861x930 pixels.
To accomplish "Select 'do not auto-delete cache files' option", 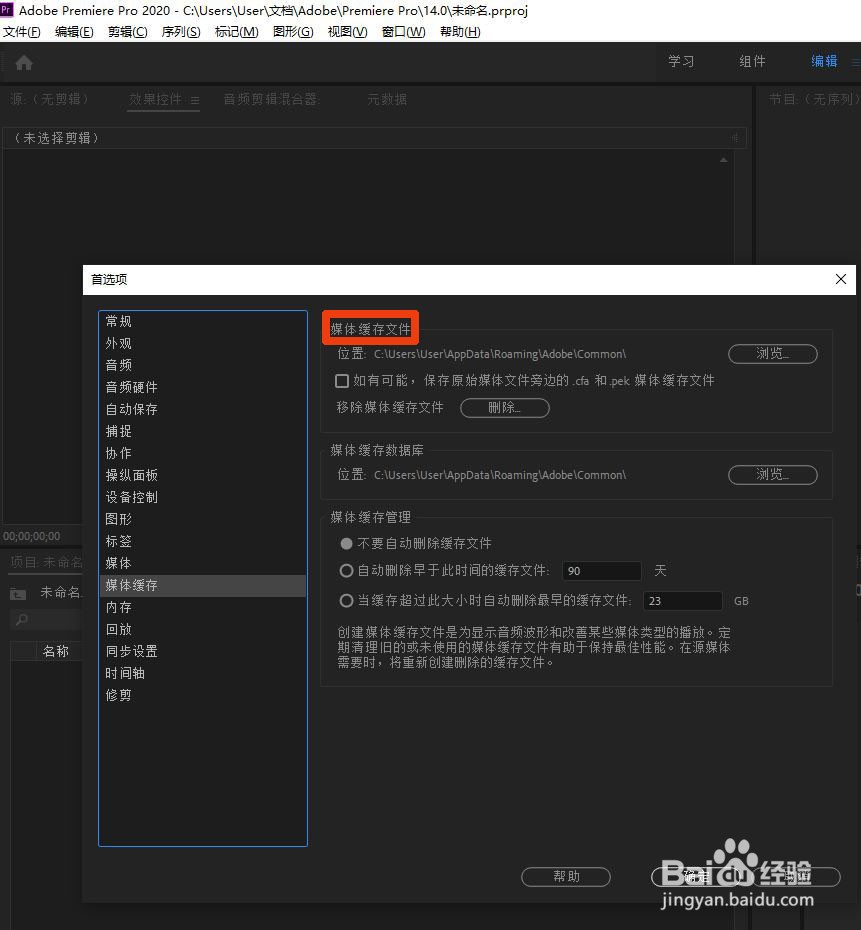I will coord(346,543).
